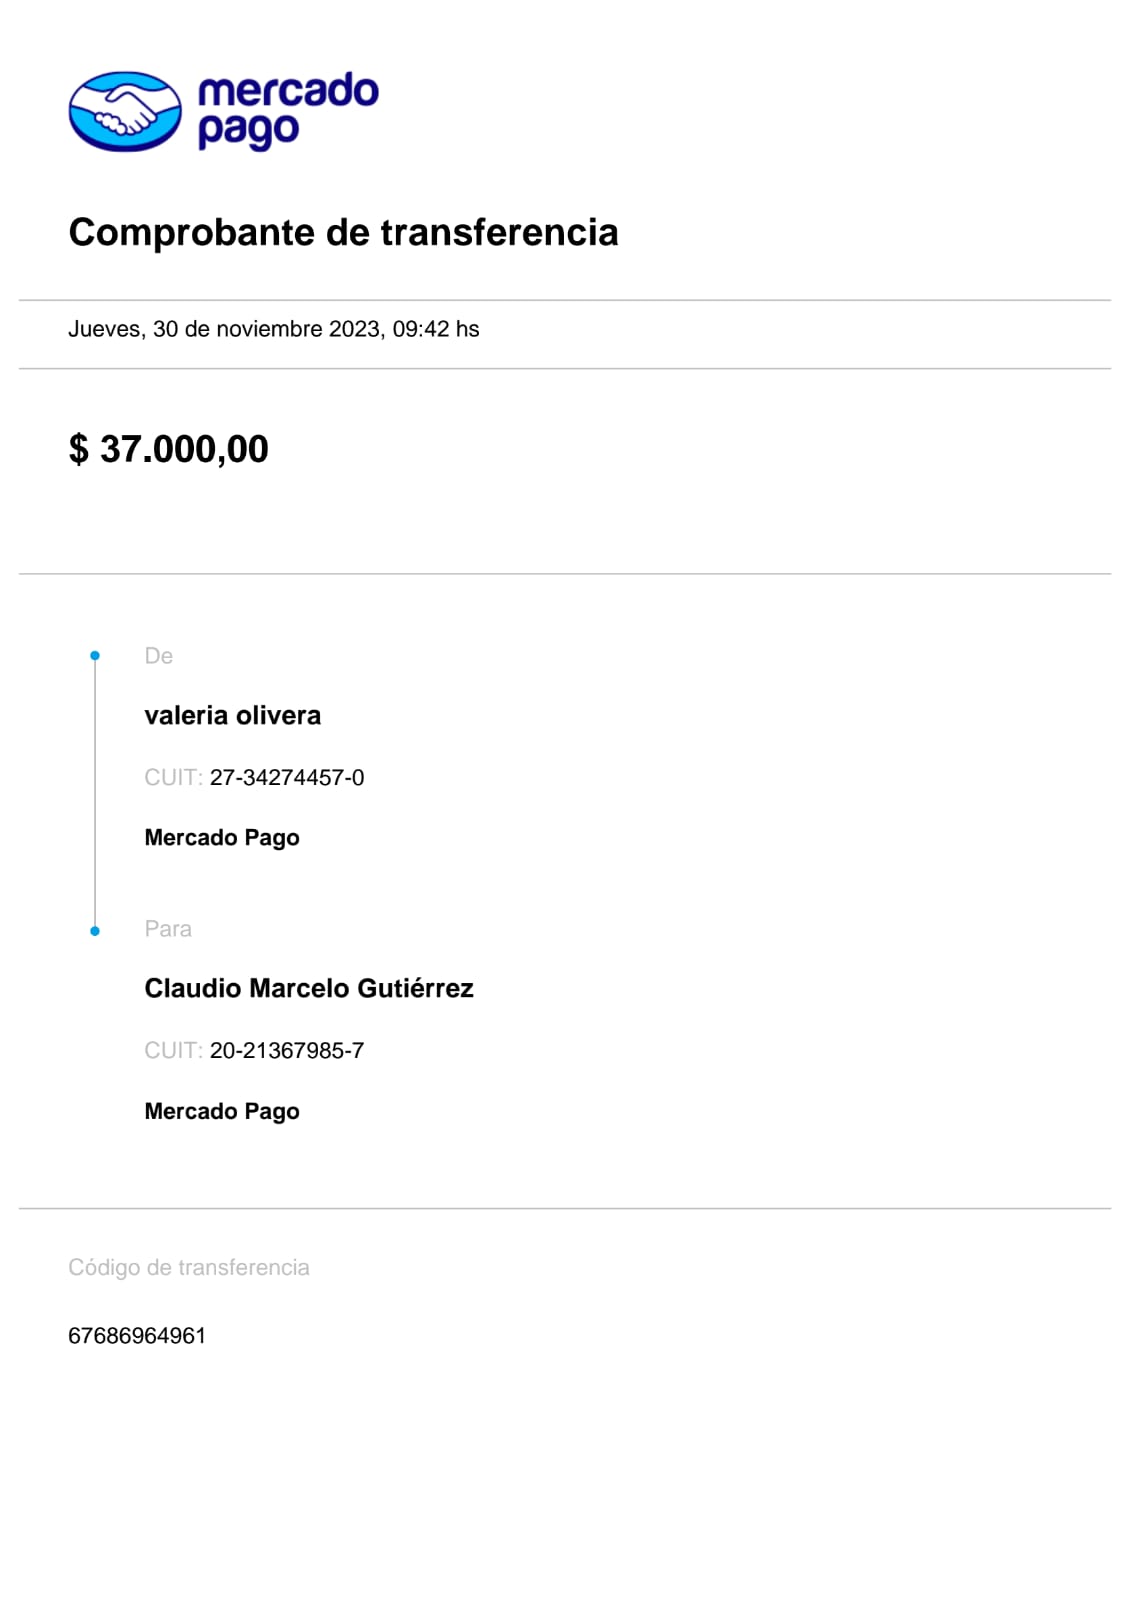Viewport: 1130px width, 1600px height.
Task: Select recipient name Claudio Marcelo Gutiérrez
Action: [309, 989]
